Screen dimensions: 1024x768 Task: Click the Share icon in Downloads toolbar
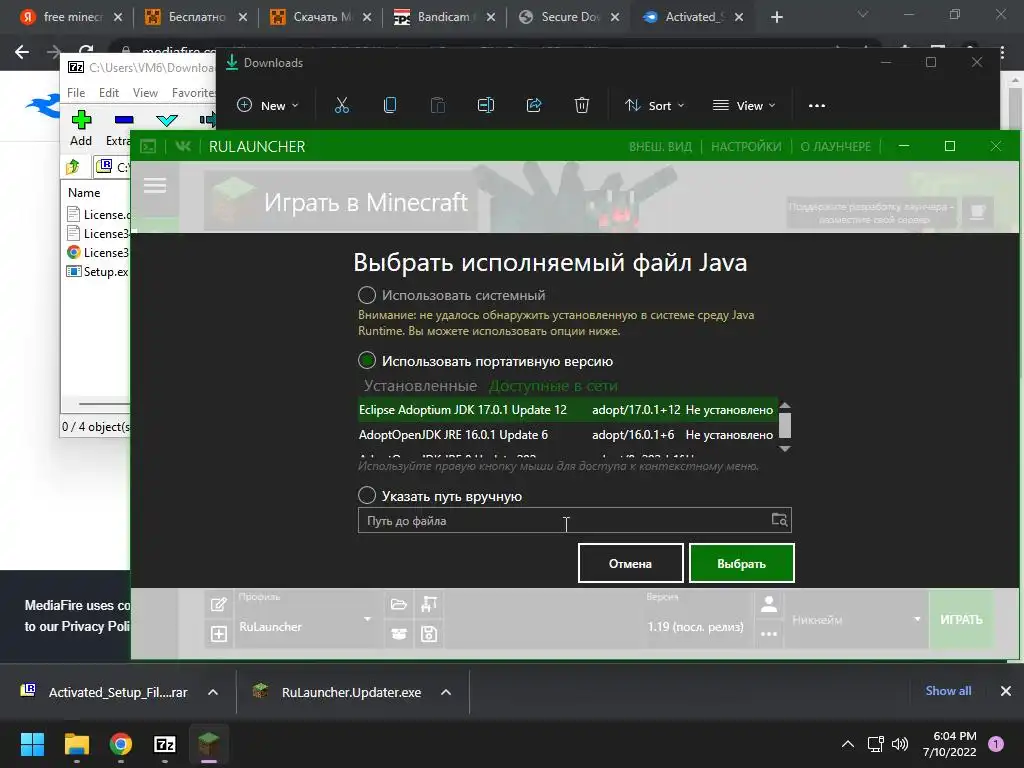[534, 105]
